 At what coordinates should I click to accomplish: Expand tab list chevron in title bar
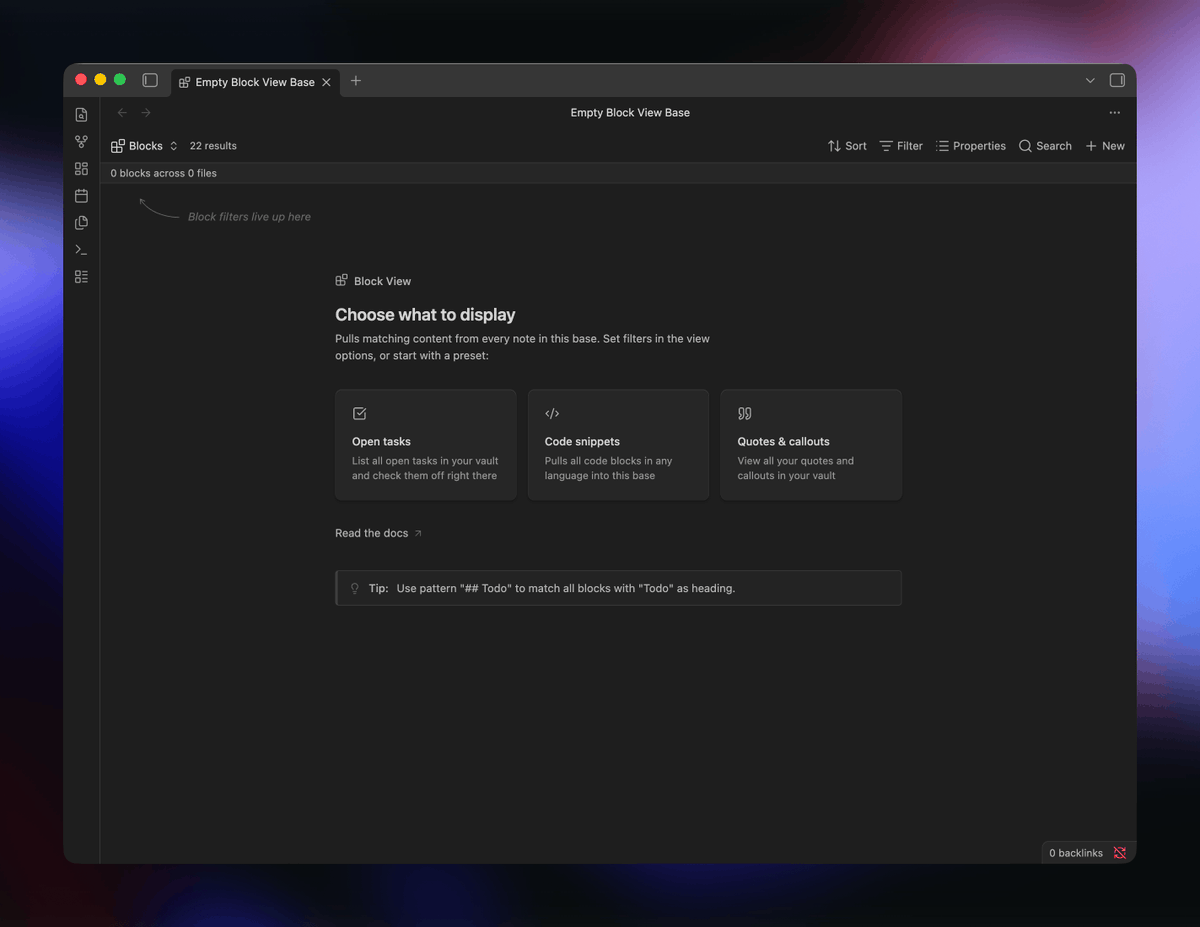(1090, 81)
